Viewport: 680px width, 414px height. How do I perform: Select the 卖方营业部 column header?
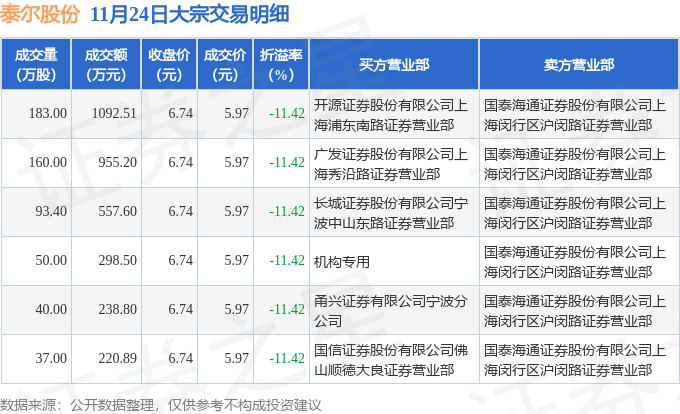[x=579, y=65]
